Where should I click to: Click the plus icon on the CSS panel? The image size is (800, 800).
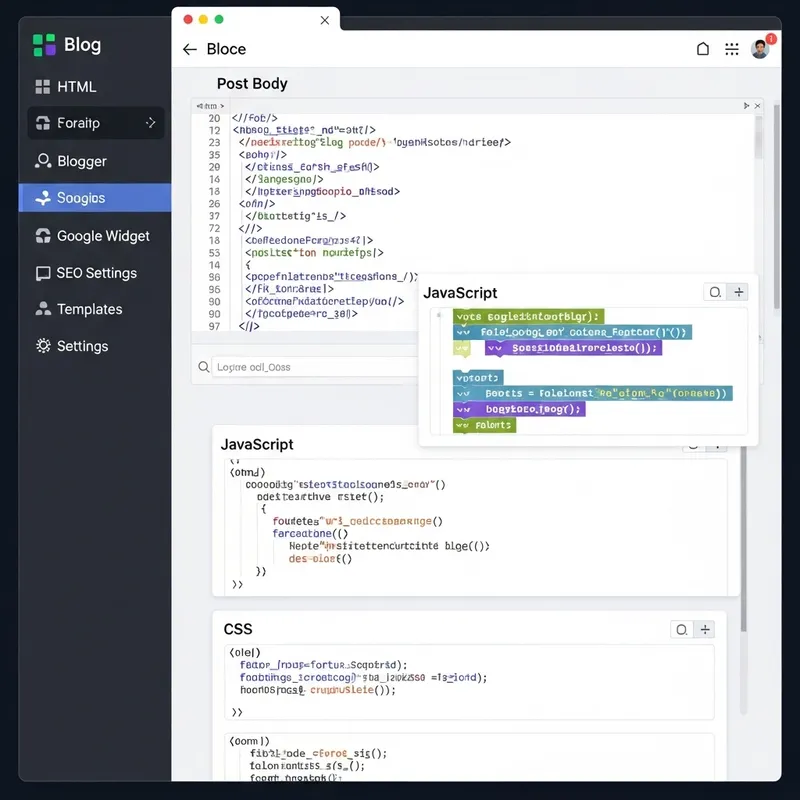706,630
